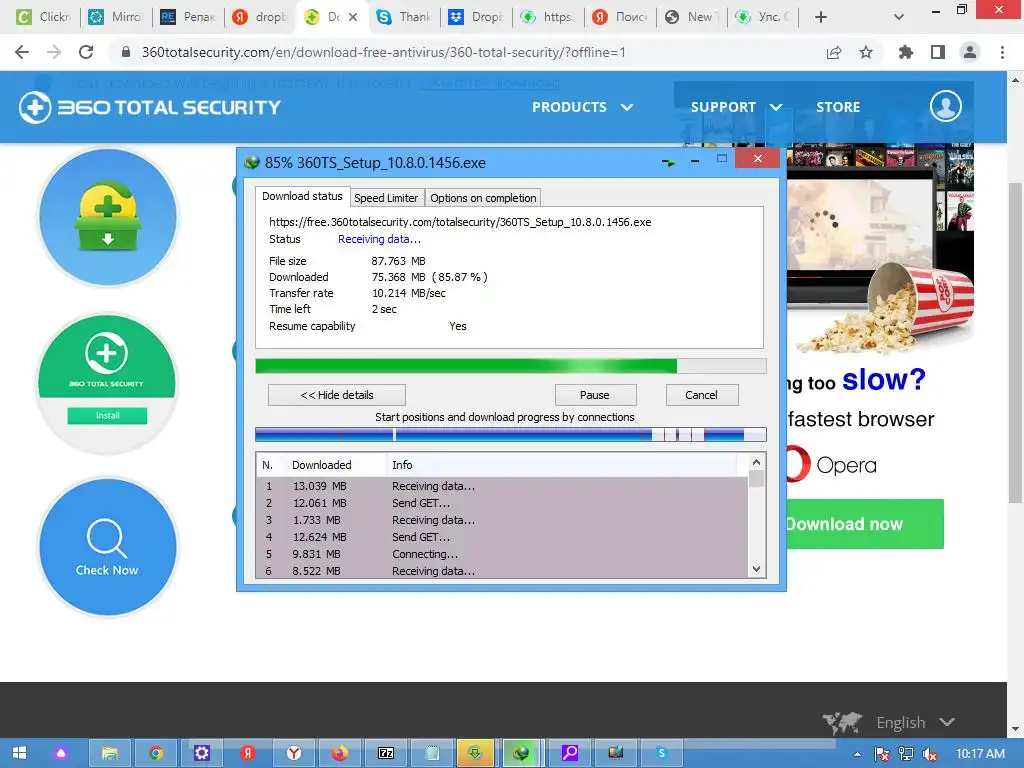1024x768 pixels.
Task: Switch to the Mirror browser tab
Action: click(x=116, y=17)
